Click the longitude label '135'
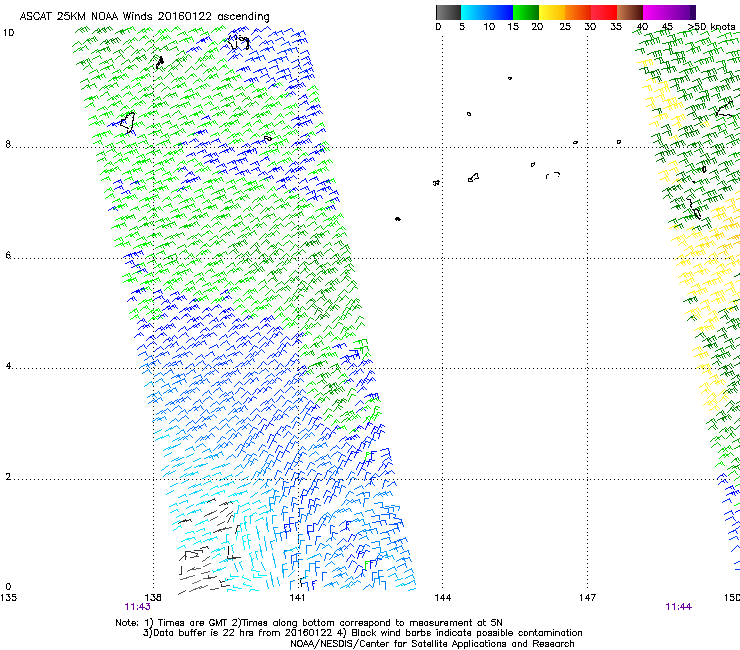Viewport: 740px width, 650px height. tap(8, 598)
